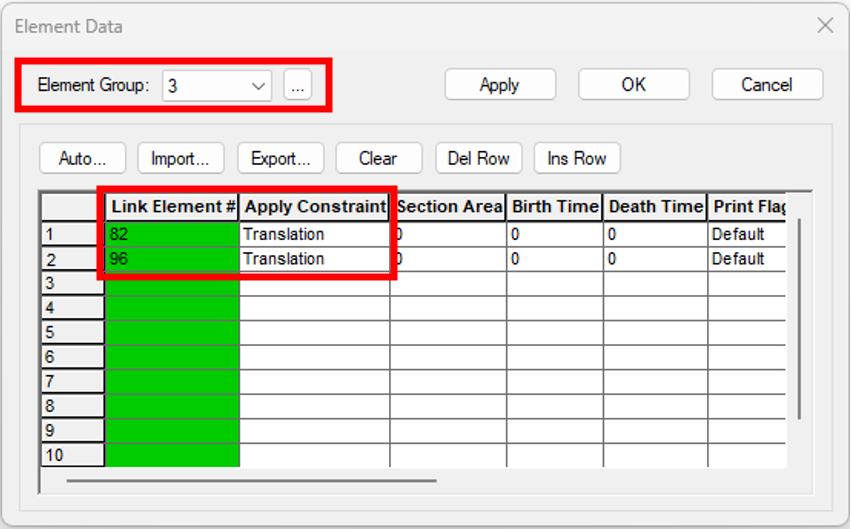
Task: Click the vertical scrollbar of the table
Action: (x=799, y=318)
